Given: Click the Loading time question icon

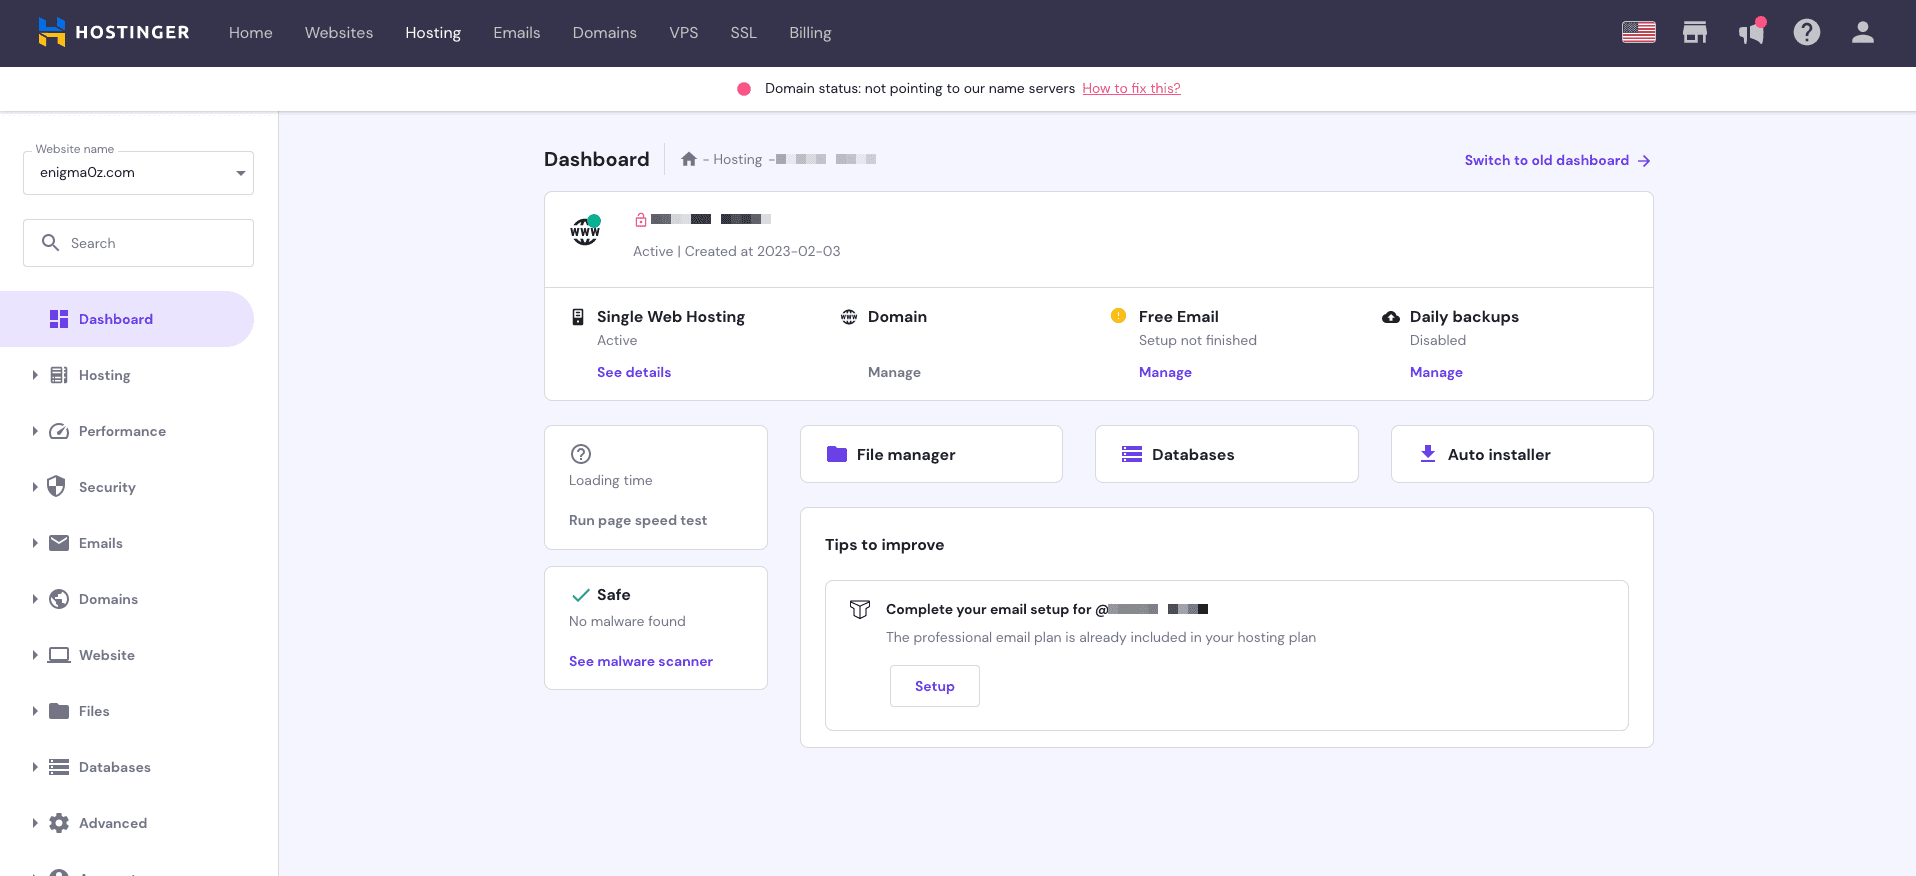Looking at the screenshot, I should click(581, 453).
